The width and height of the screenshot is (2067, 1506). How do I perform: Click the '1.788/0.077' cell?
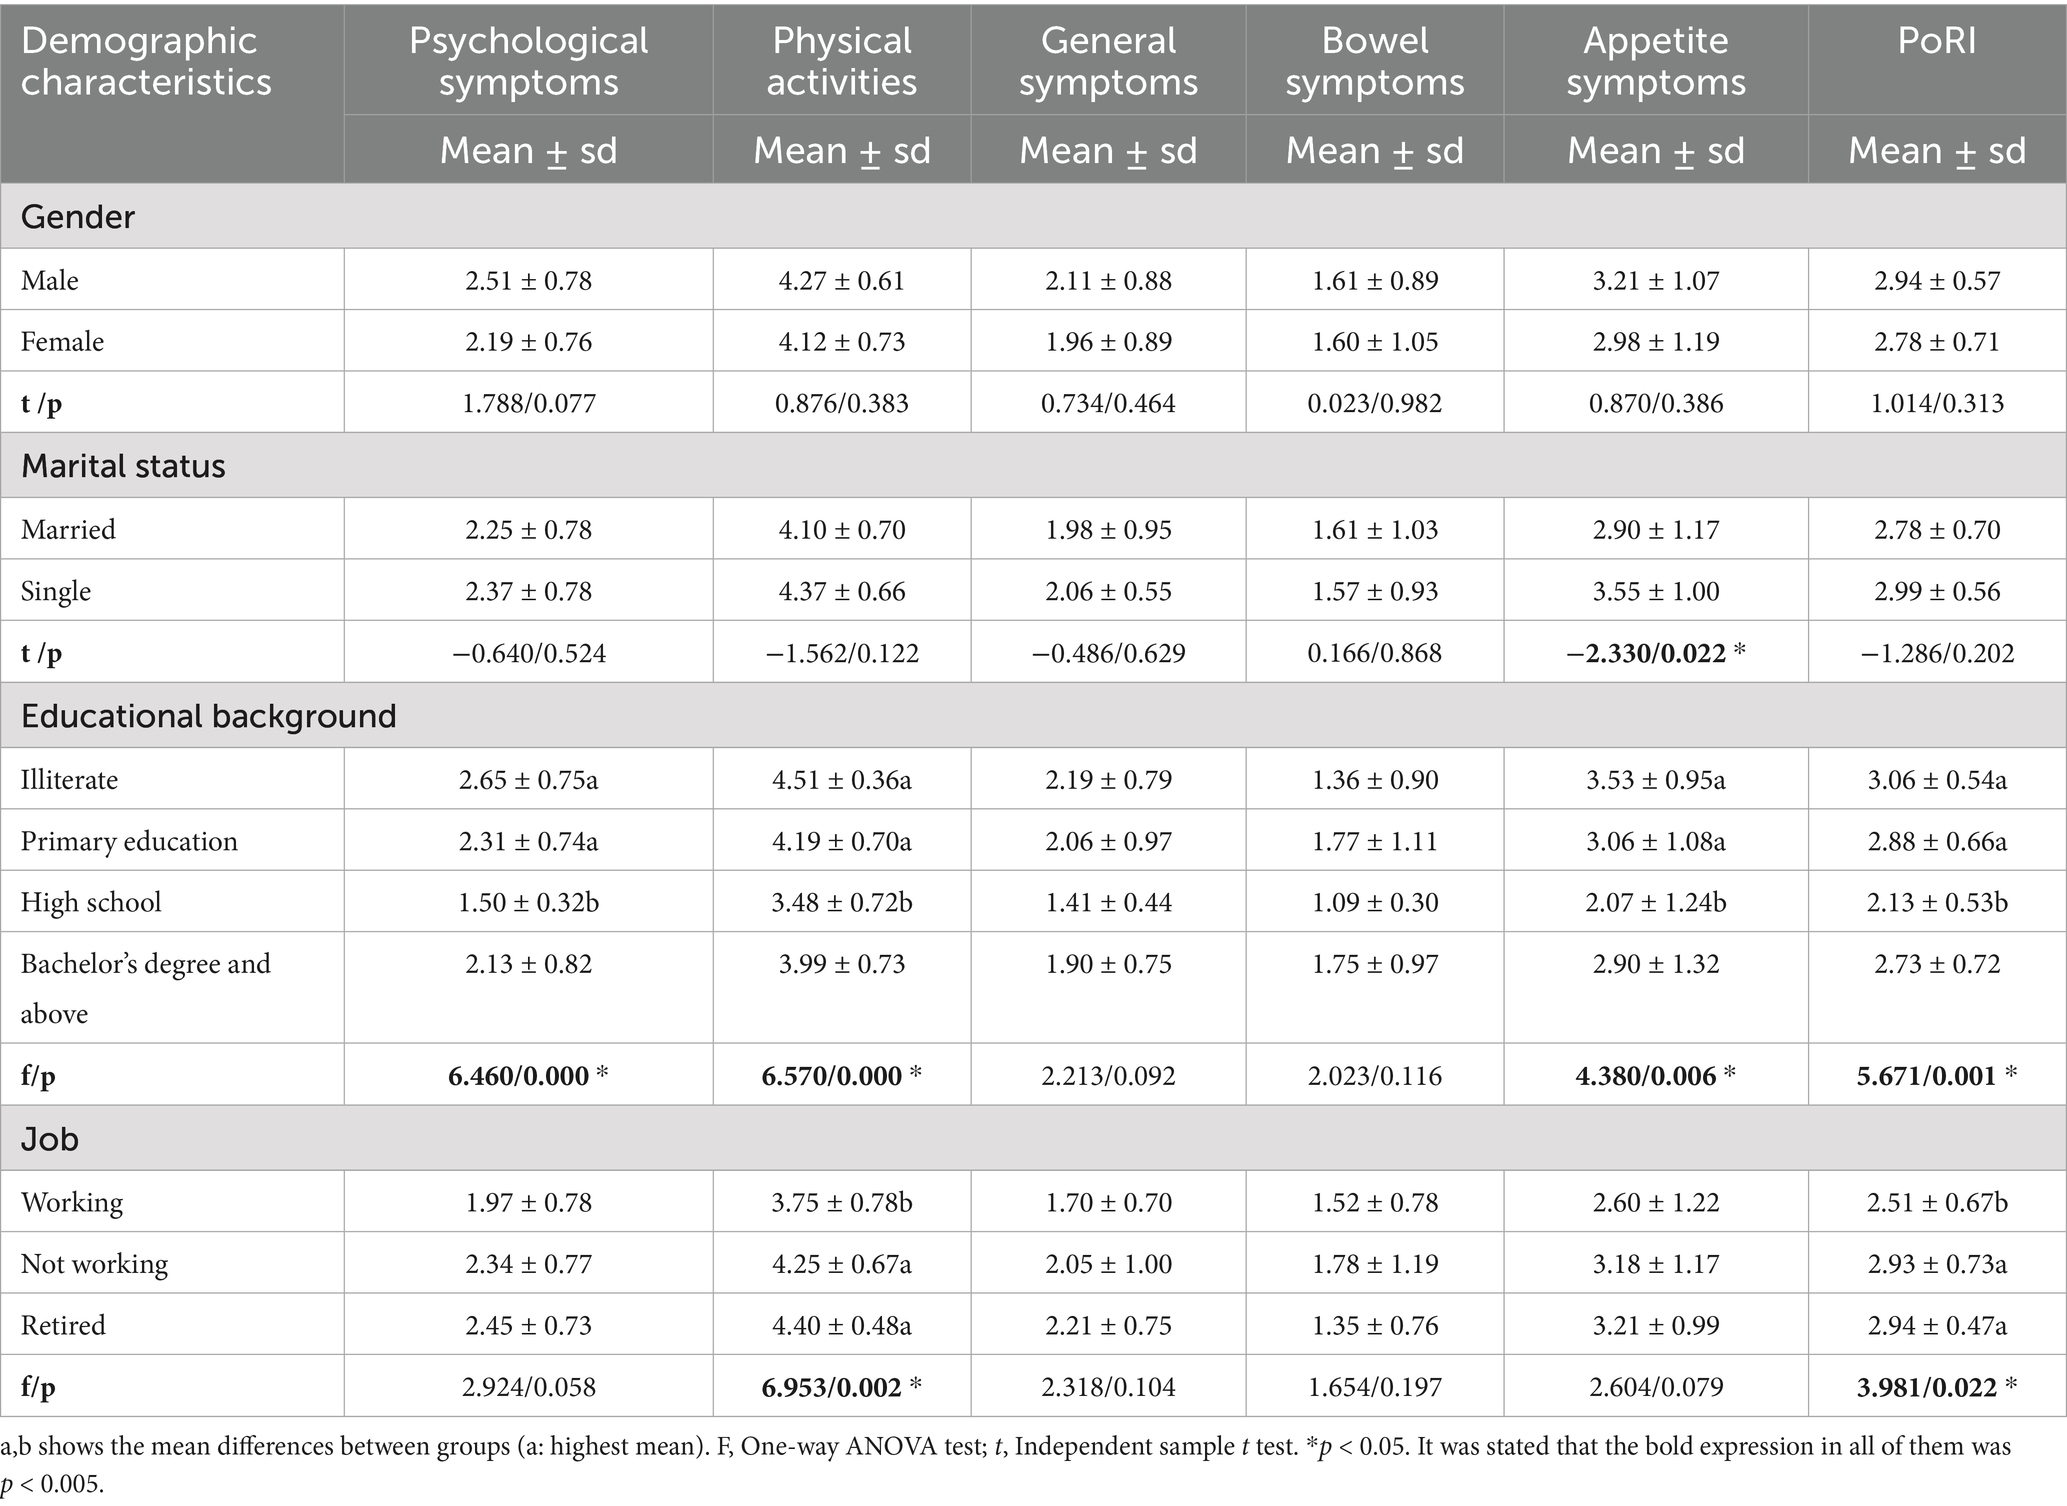pyautogui.click(x=528, y=403)
